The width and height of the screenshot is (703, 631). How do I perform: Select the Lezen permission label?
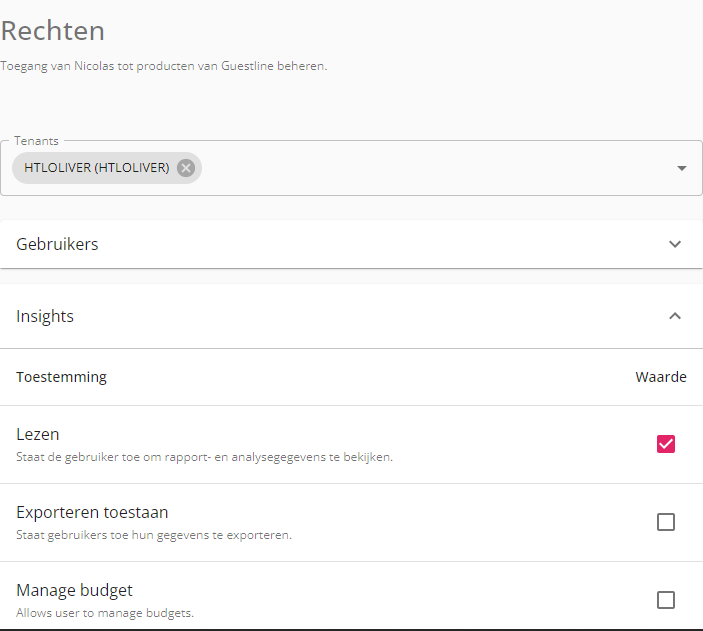tap(38, 434)
